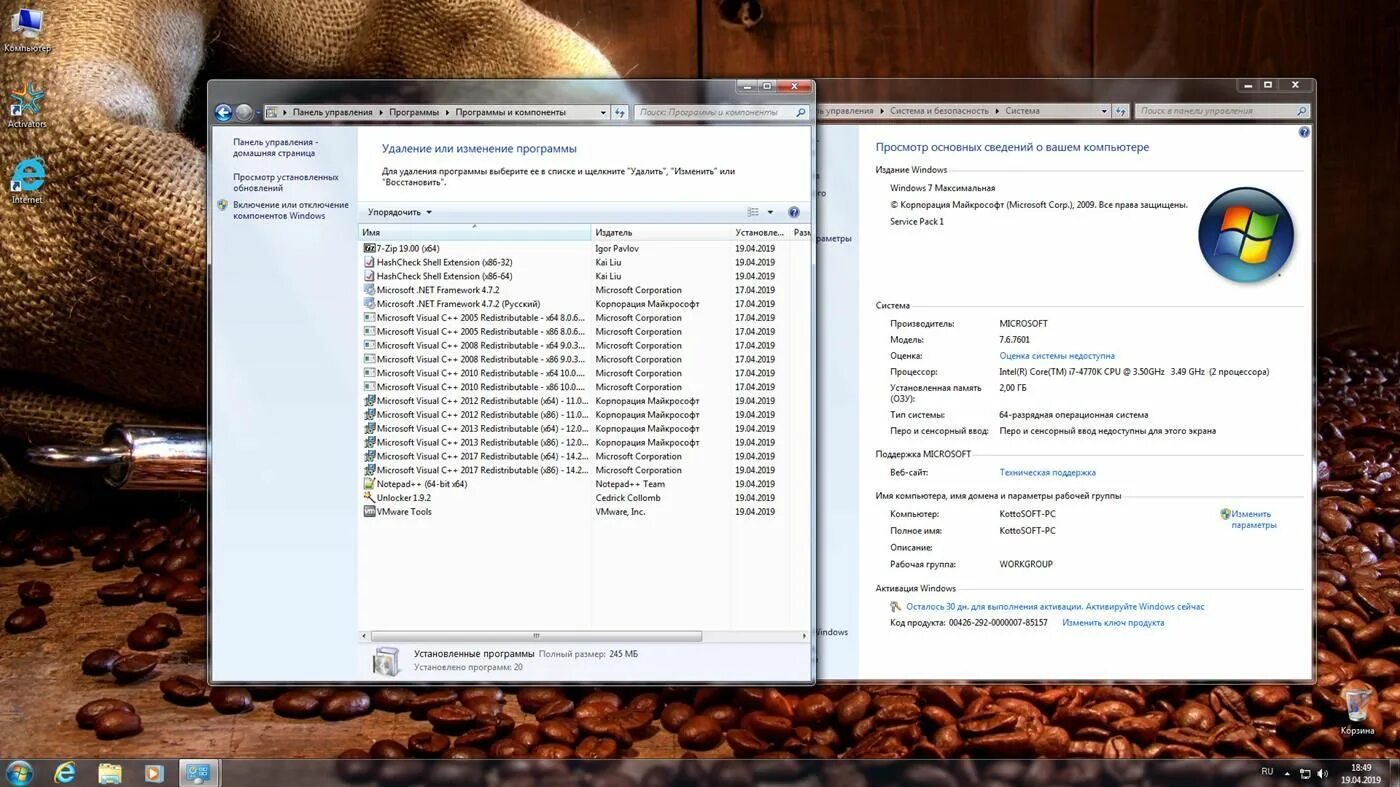Sort list by the Имя column header

click(475, 232)
